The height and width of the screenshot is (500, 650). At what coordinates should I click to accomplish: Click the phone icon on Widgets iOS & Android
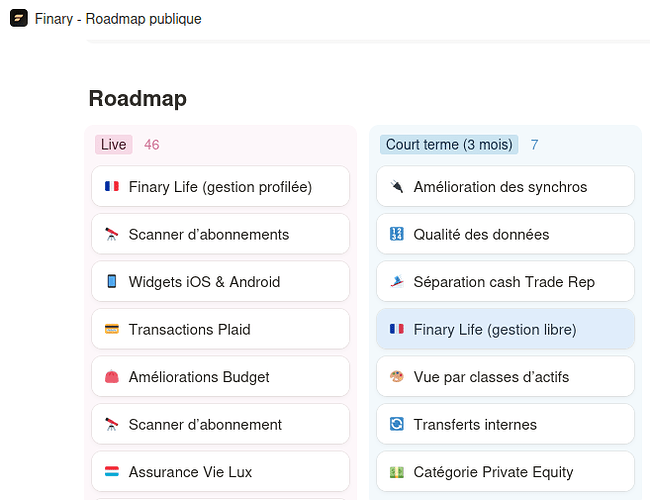click(111, 282)
